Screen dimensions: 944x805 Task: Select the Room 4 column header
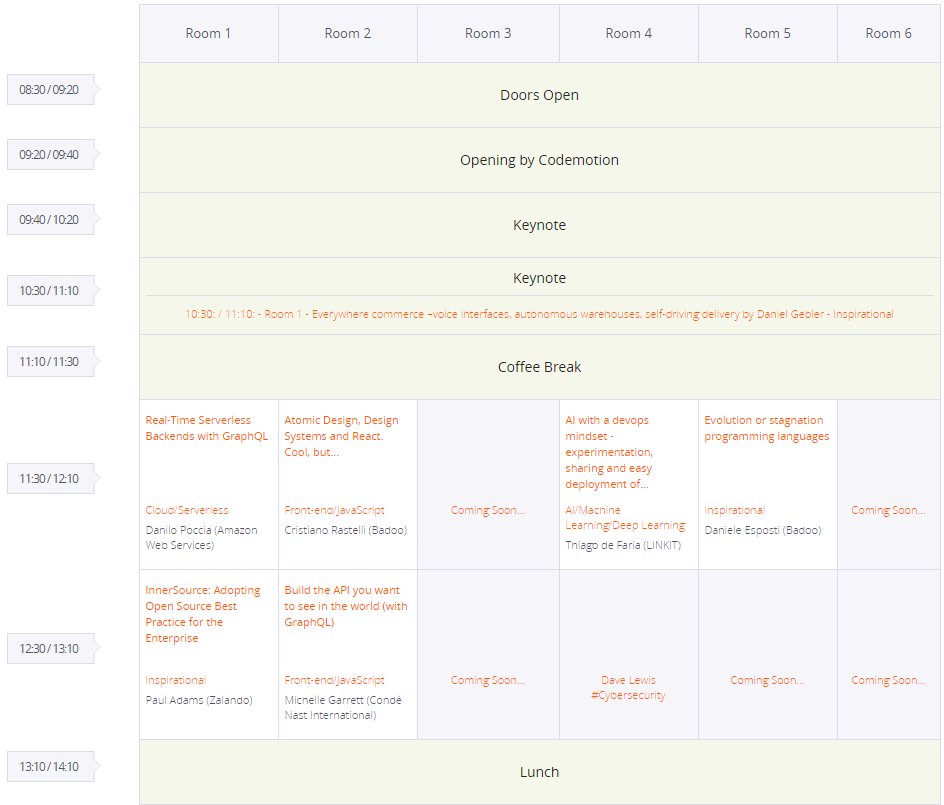(628, 33)
